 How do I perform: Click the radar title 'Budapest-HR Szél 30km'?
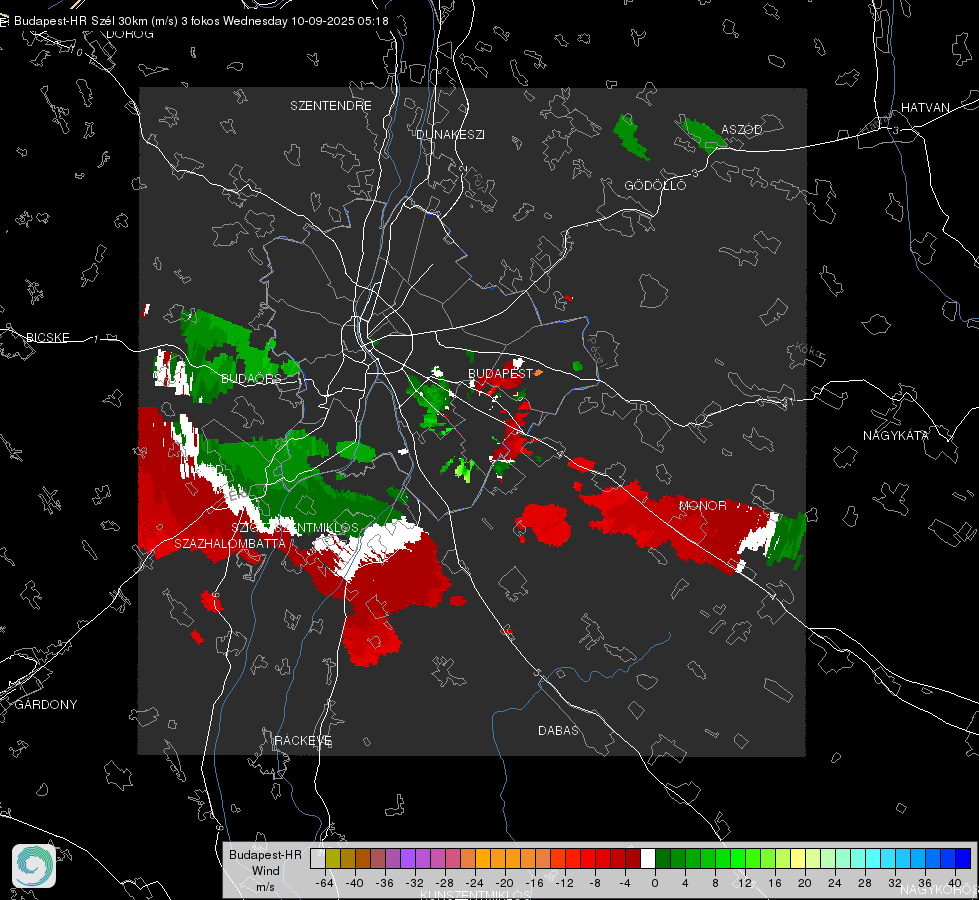(81, 21)
